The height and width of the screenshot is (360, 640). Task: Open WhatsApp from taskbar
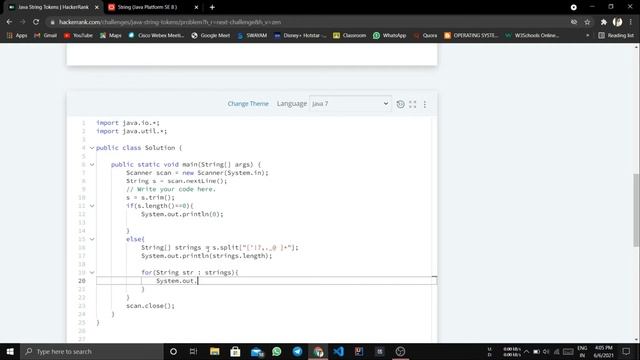tap(277, 351)
